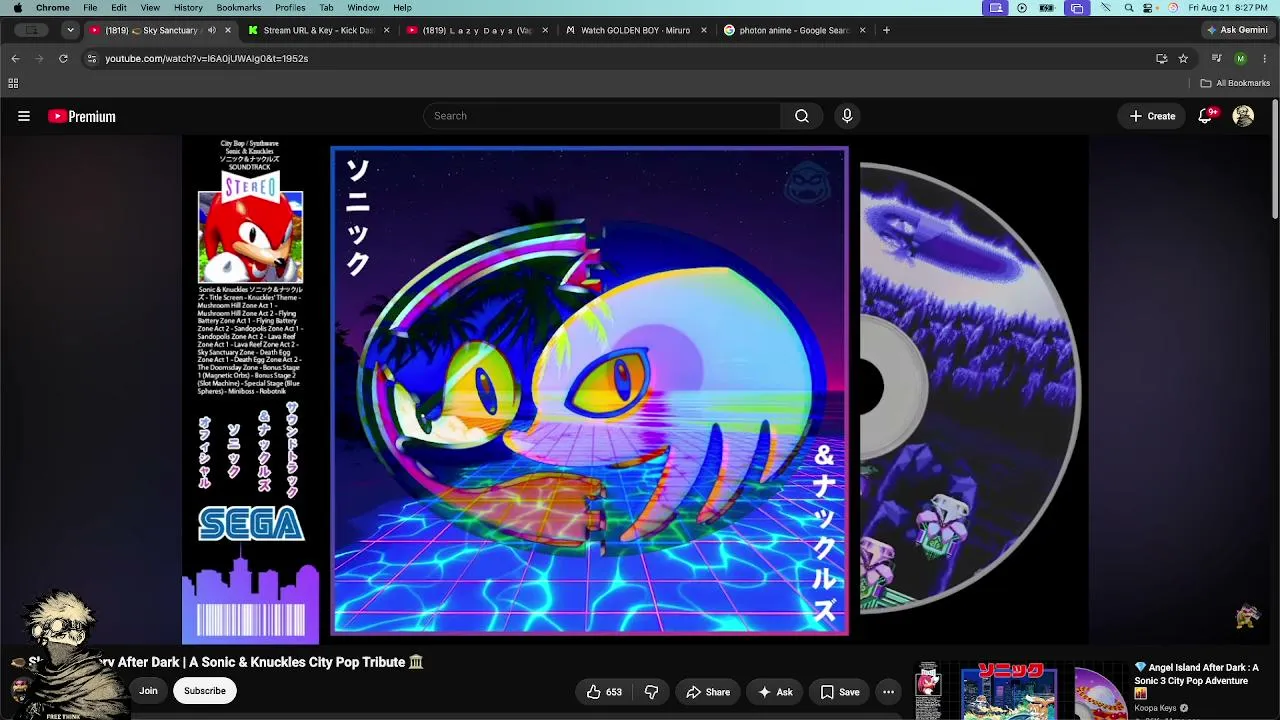Click the browser address bar URL
The height and width of the screenshot is (720, 1280).
(207, 58)
